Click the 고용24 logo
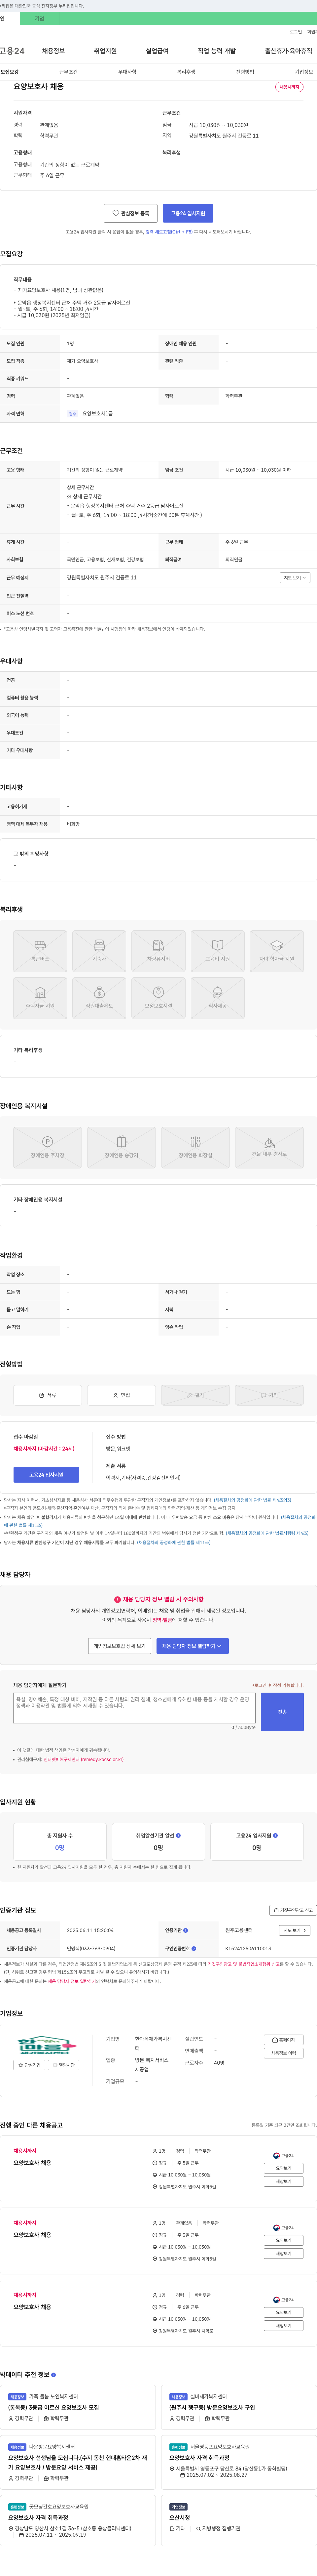This screenshot has height=2576, width=317. (12, 51)
